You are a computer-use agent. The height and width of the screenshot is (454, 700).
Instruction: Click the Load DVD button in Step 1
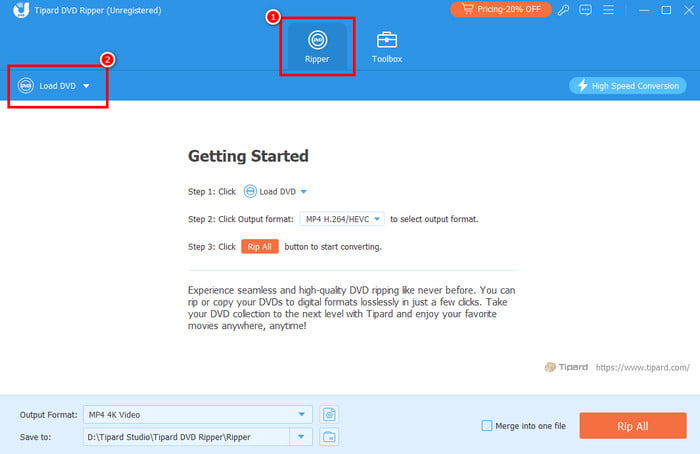(x=276, y=191)
